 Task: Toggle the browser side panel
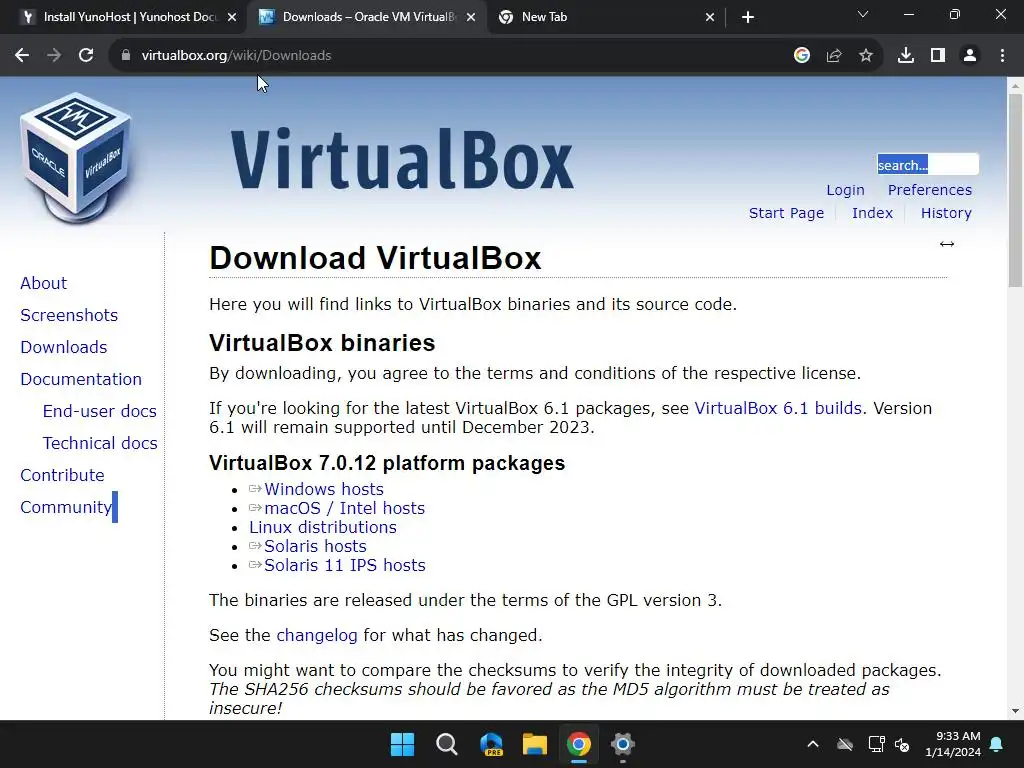coord(938,56)
